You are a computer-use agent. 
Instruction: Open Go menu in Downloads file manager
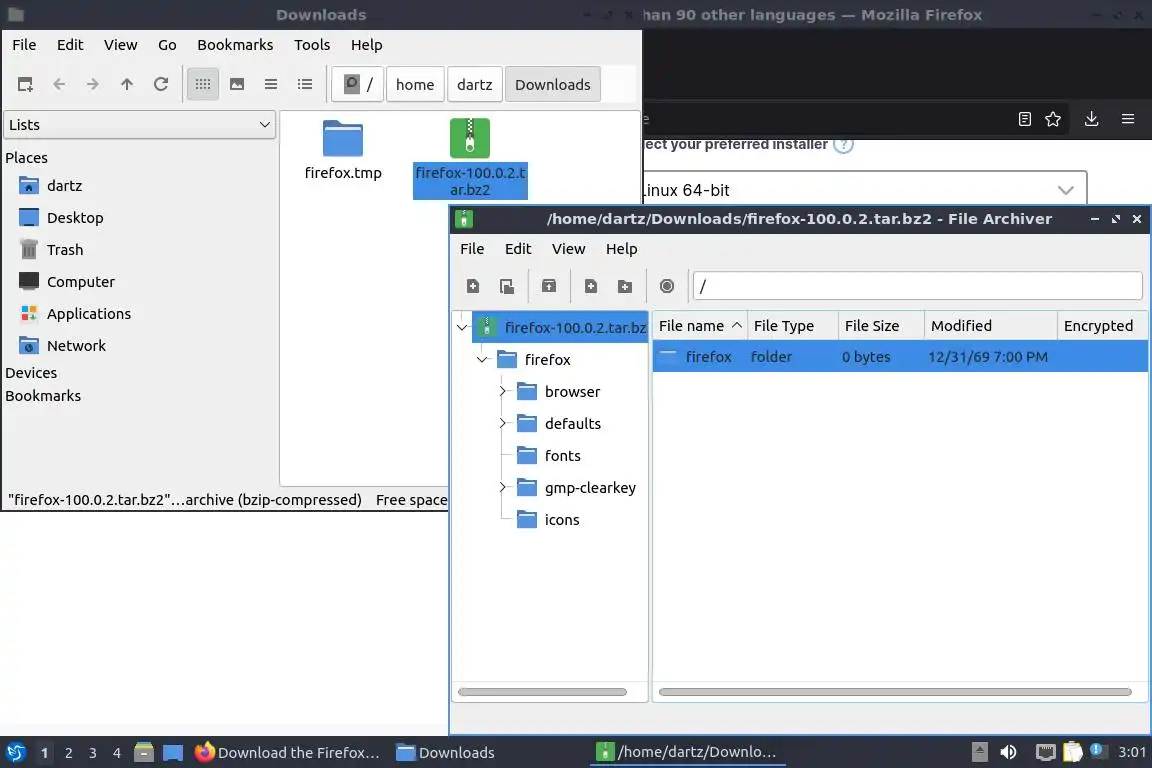pos(167,45)
